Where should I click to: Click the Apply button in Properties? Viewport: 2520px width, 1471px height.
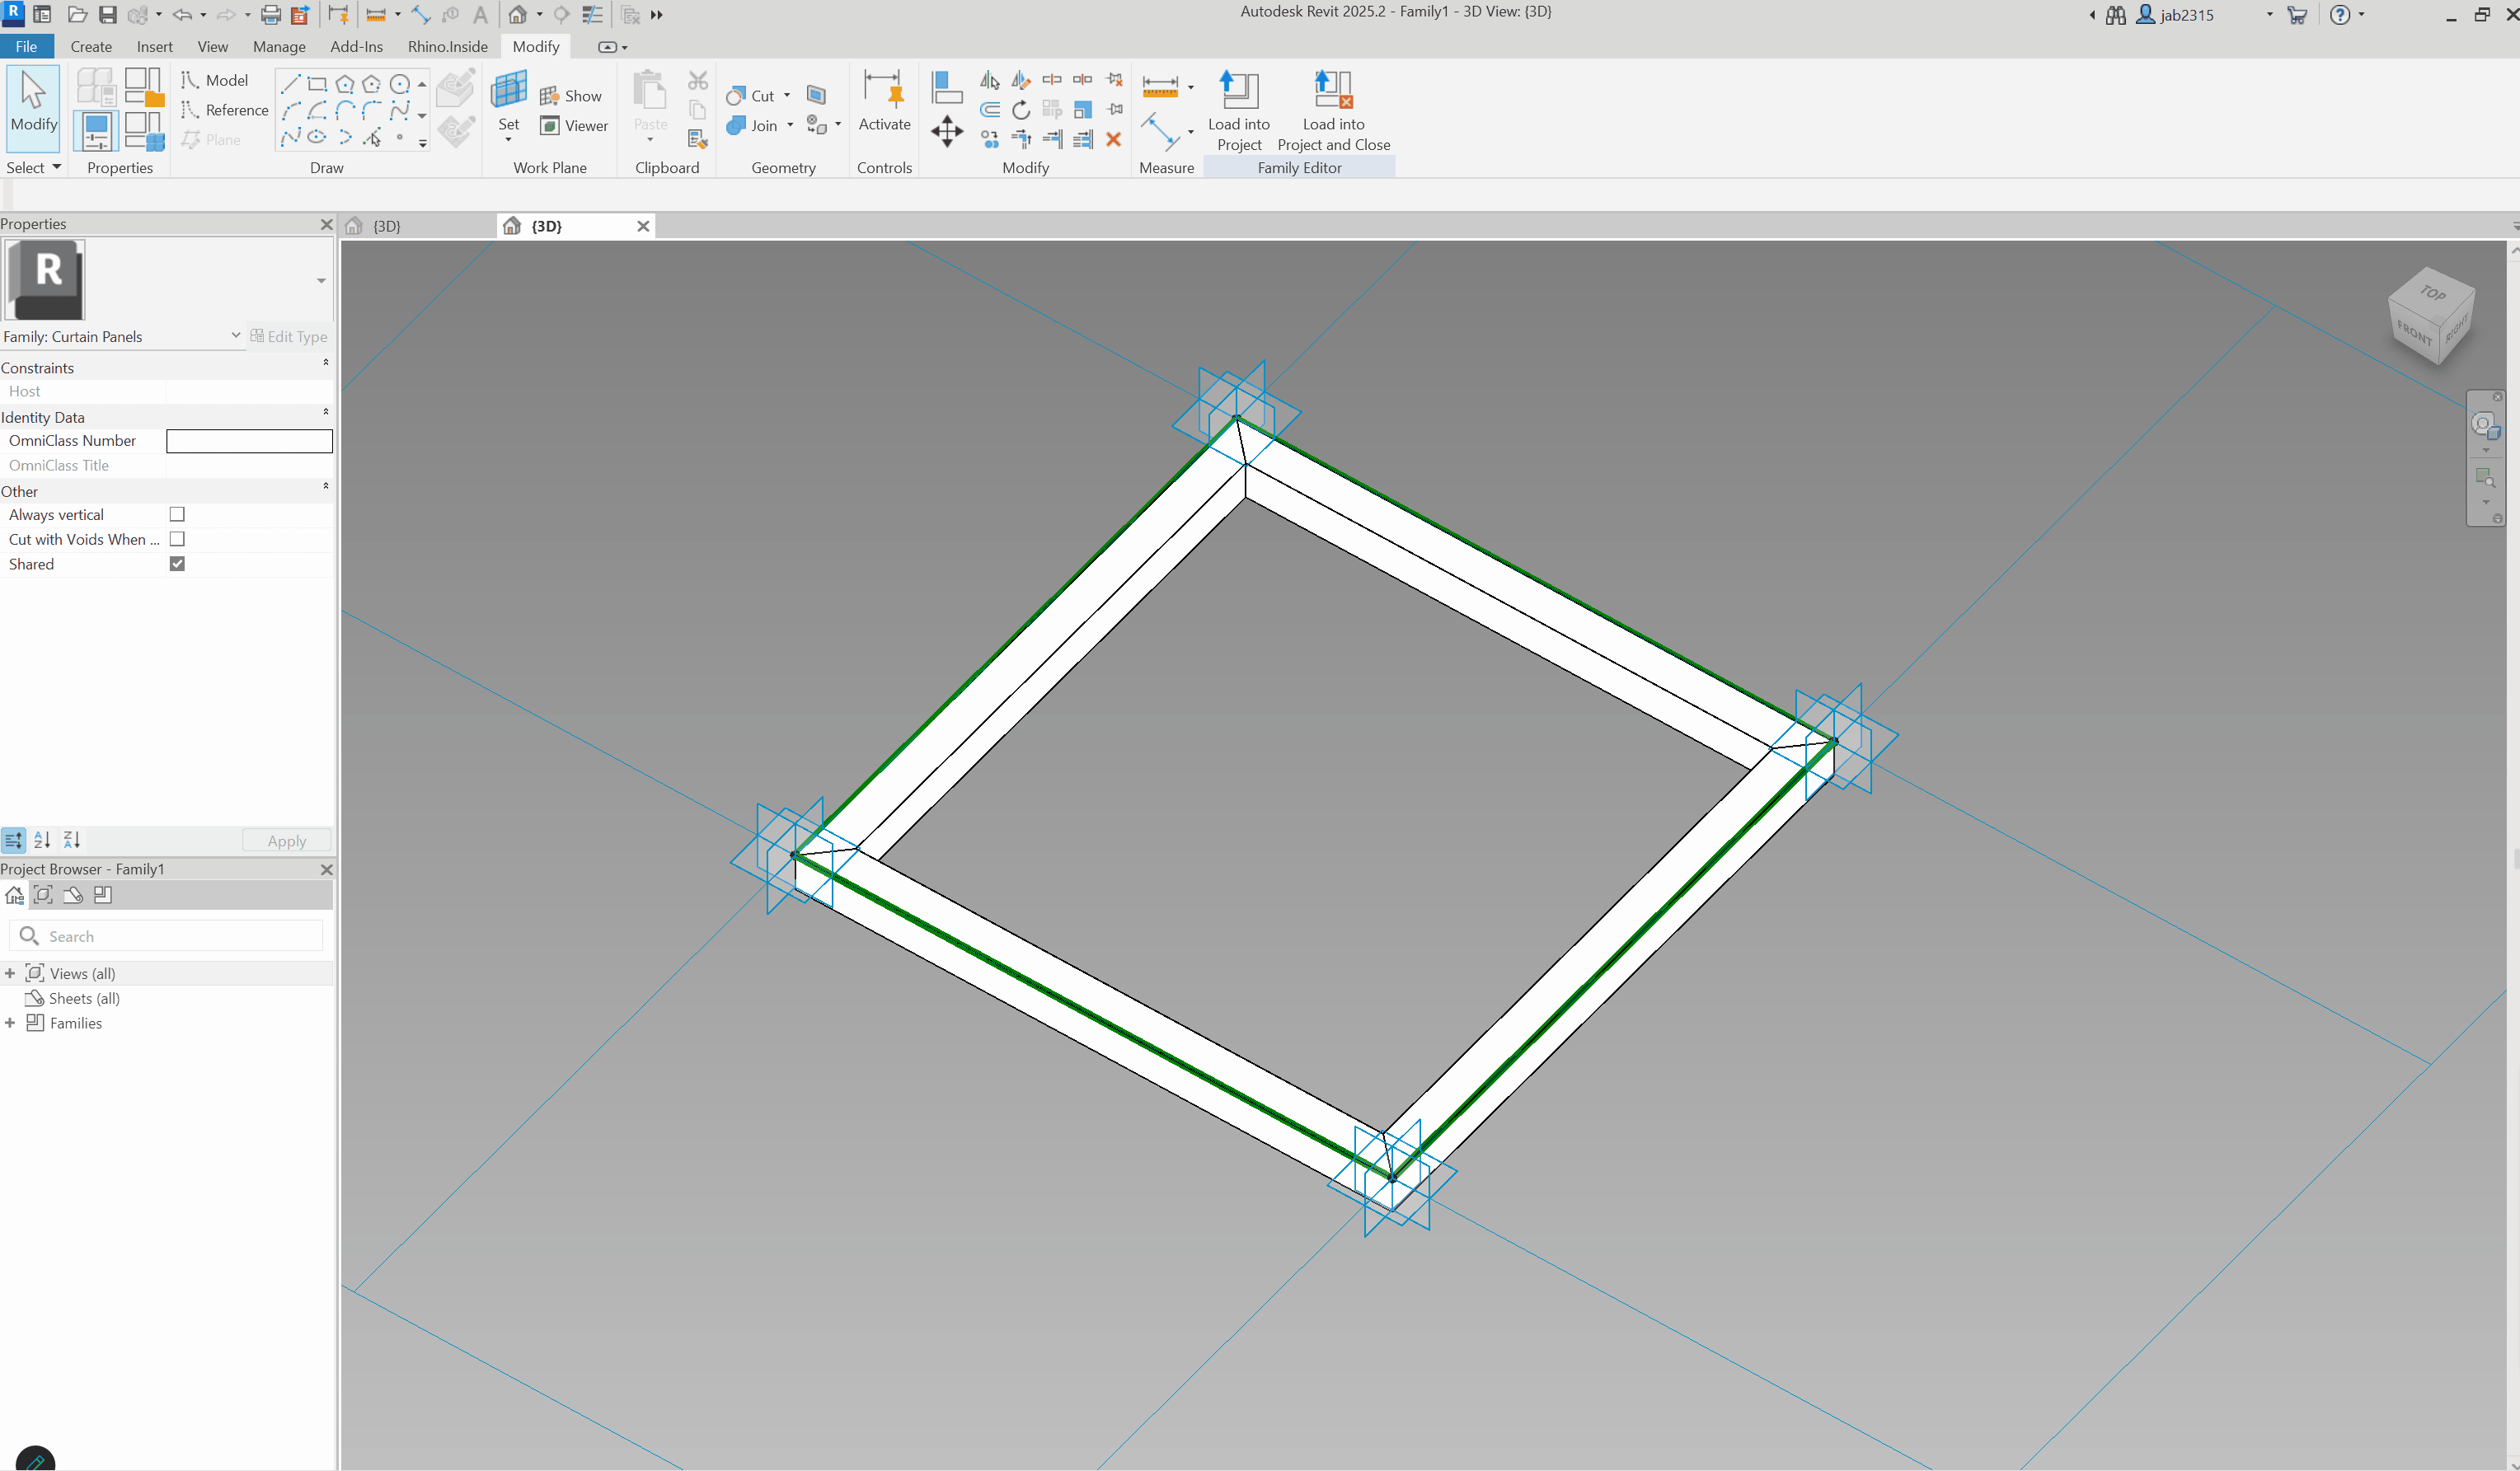287,841
